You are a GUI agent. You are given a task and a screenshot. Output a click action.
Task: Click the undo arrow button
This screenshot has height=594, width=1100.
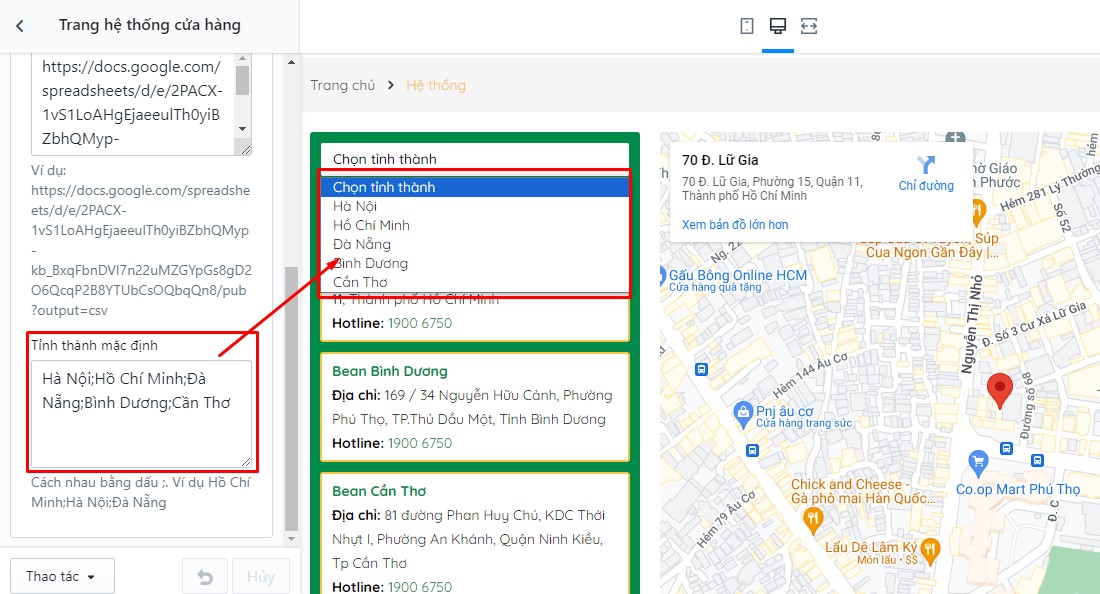click(x=205, y=576)
